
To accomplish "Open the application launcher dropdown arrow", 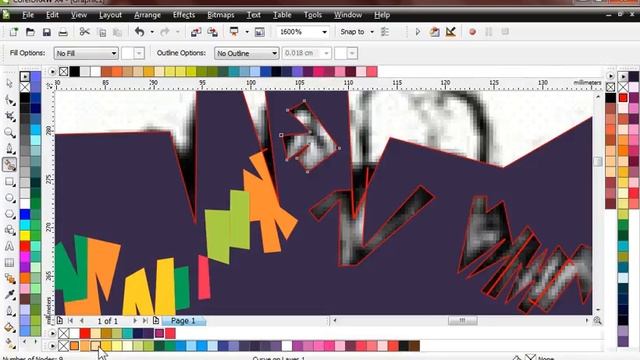I will coord(247,32).
